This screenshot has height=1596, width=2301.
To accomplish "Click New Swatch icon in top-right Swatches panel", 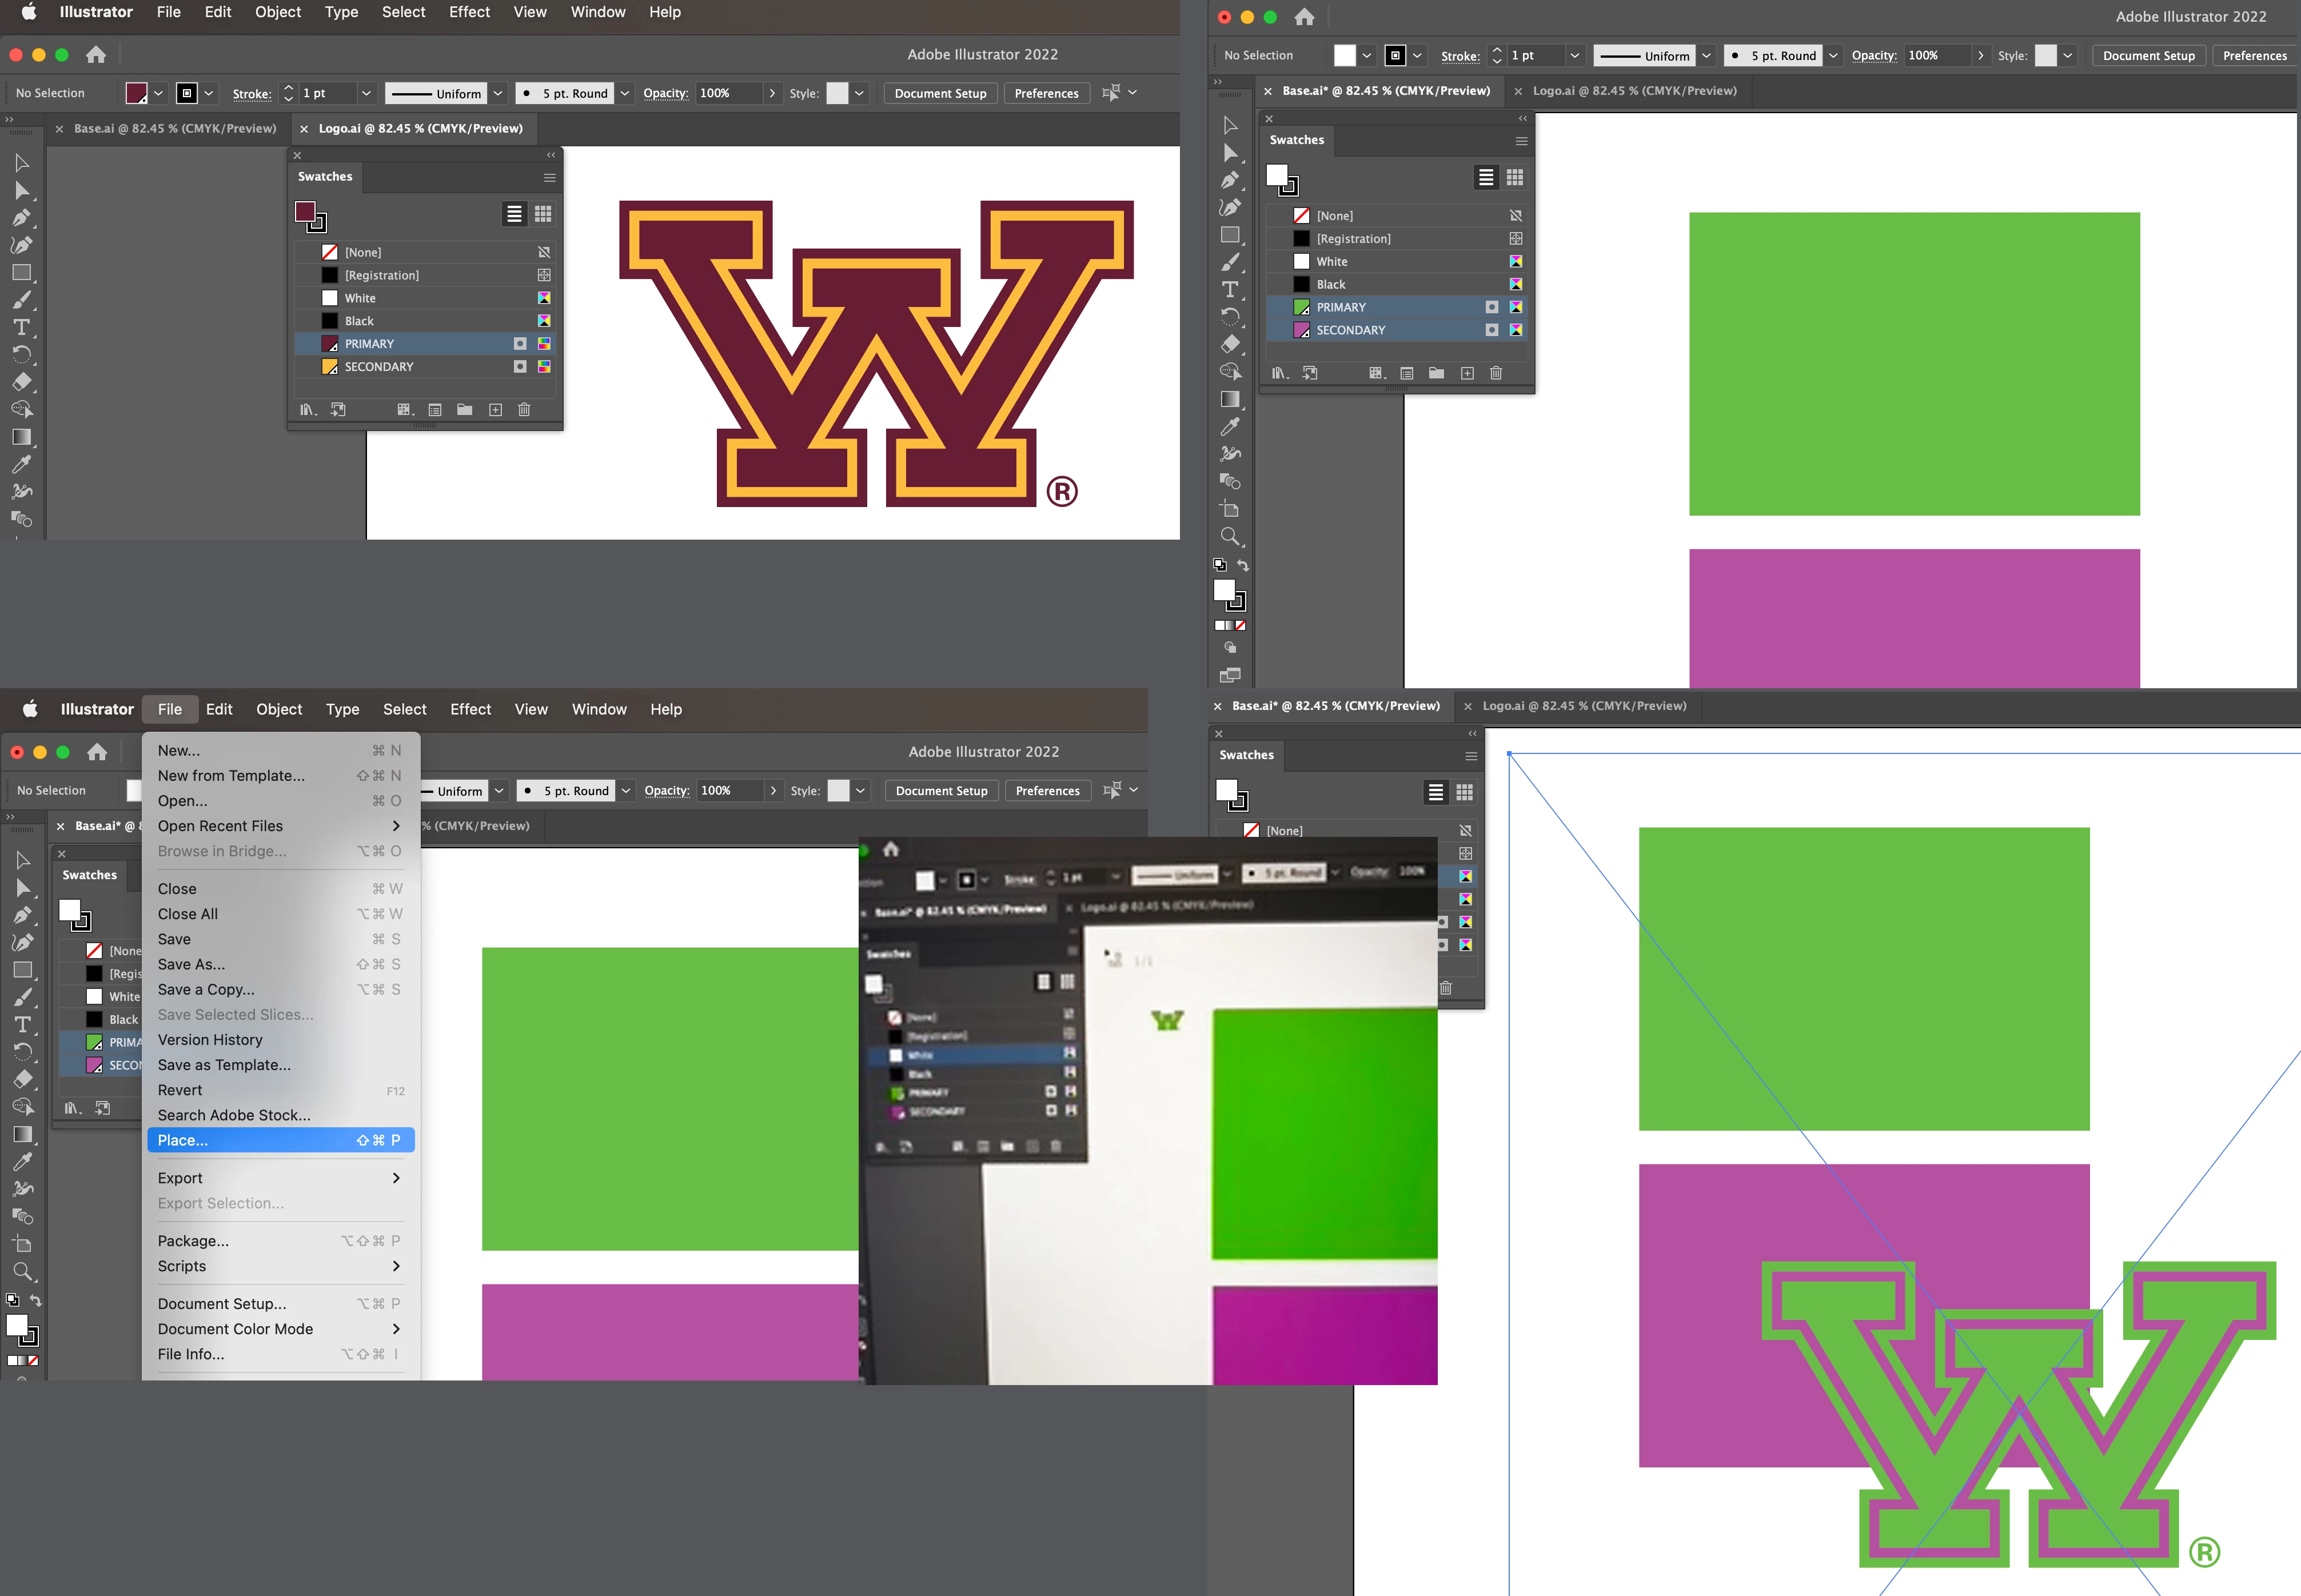I will coord(1467,373).
